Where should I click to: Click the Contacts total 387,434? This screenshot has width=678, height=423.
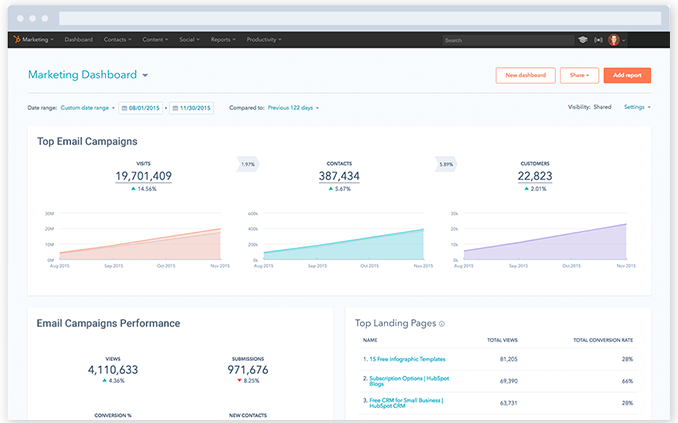pyautogui.click(x=339, y=176)
